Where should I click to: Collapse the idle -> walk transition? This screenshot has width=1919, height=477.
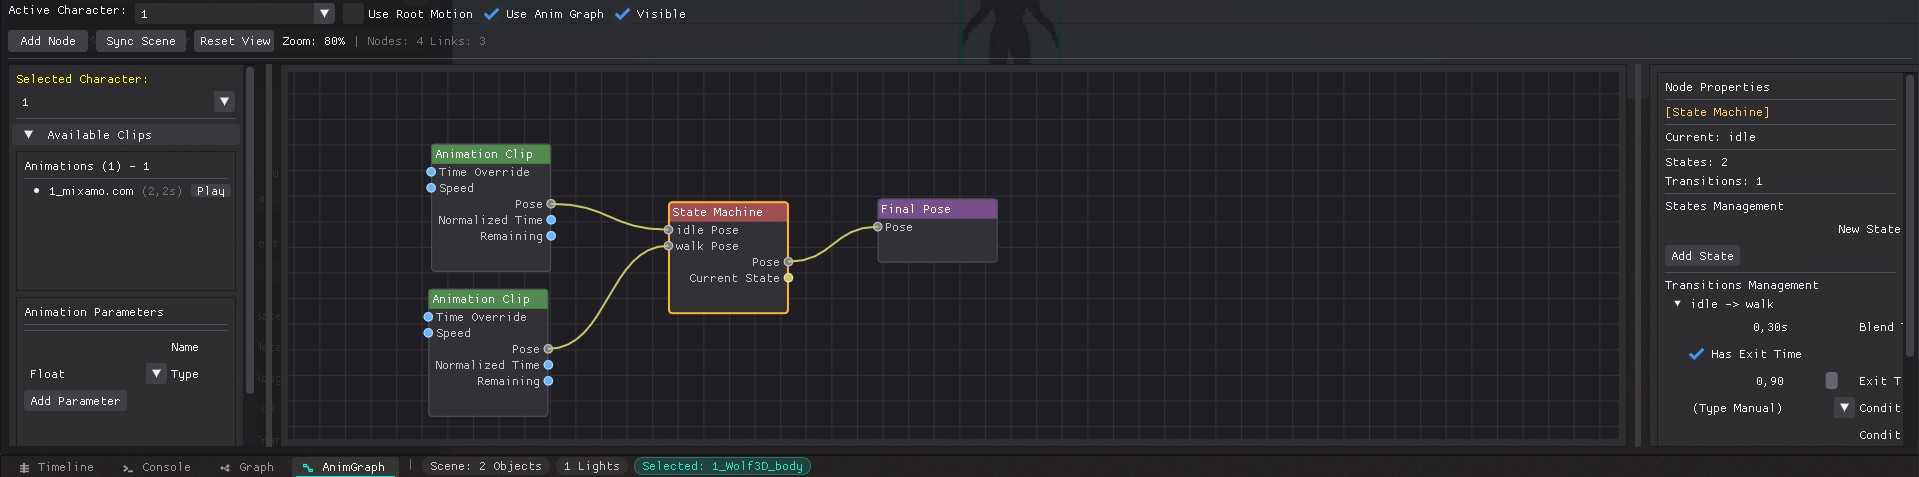pyautogui.click(x=1677, y=304)
